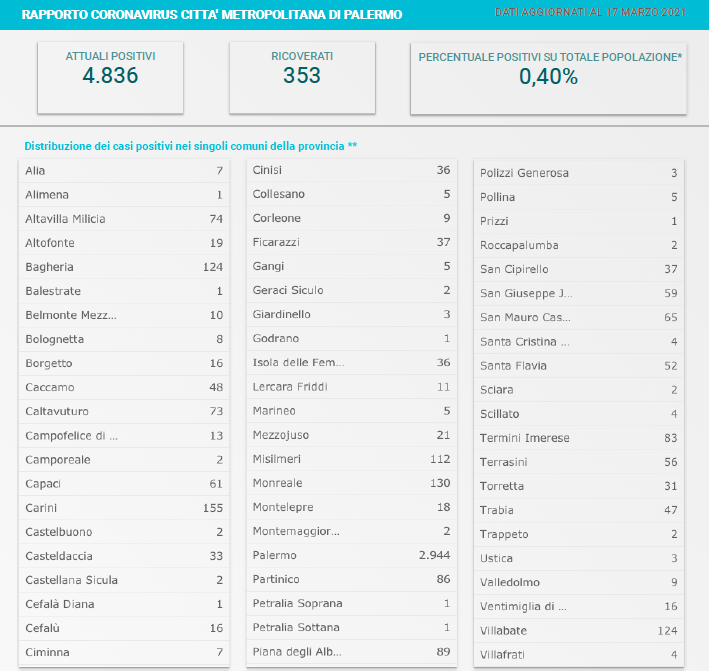This screenshot has height=671, width=709.
Task: Select the Polizzi Generosa entry
Action: point(579,173)
